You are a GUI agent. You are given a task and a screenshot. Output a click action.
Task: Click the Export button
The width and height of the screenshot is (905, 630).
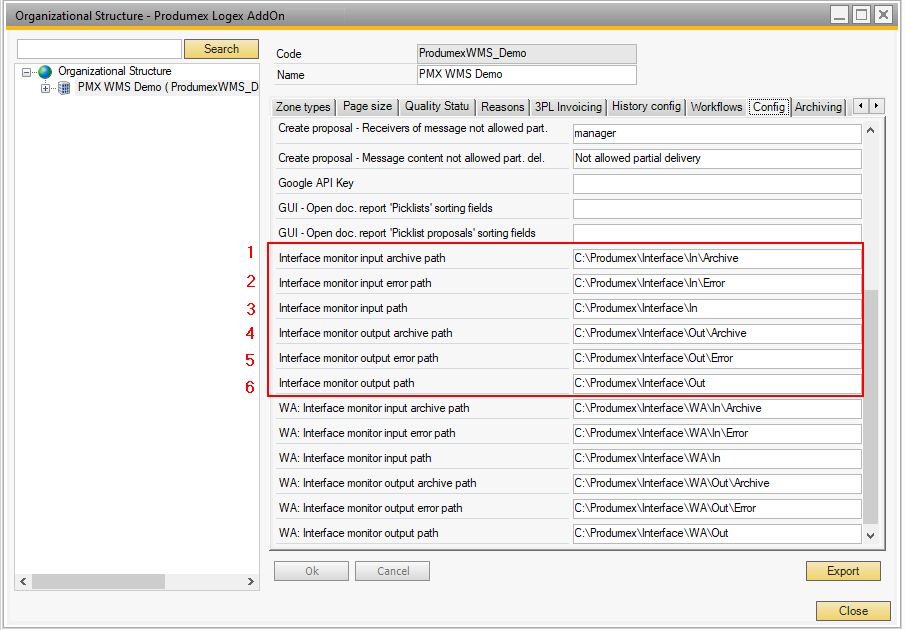pos(842,571)
